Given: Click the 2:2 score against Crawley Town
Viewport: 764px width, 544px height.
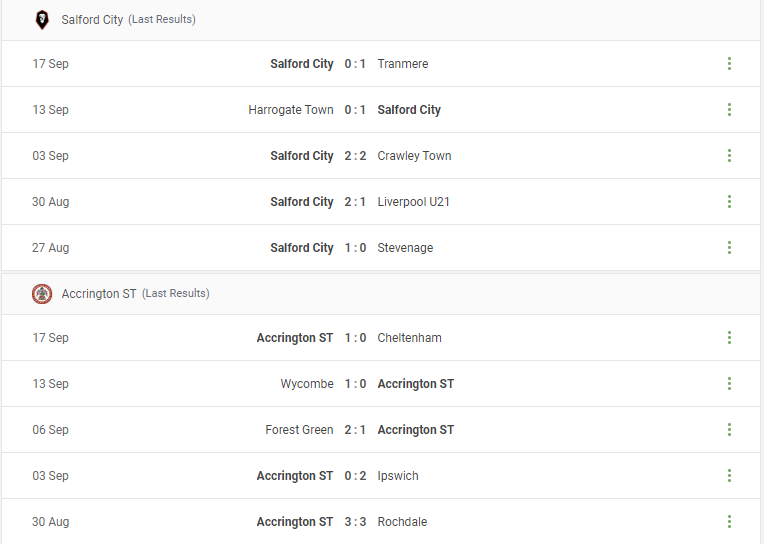Looking at the screenshot, I should click(x=355, y=156).
